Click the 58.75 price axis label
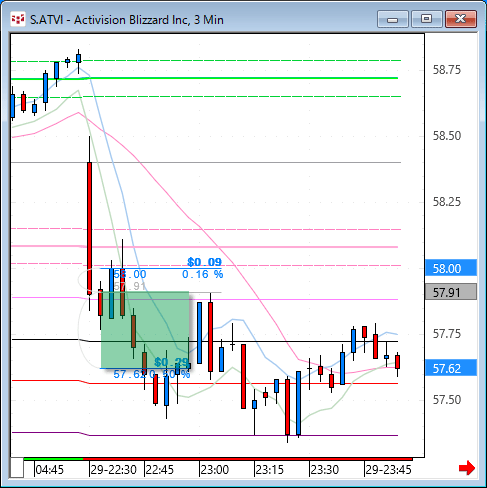Screen dimensions: 487x488 [x=447, y=70]
